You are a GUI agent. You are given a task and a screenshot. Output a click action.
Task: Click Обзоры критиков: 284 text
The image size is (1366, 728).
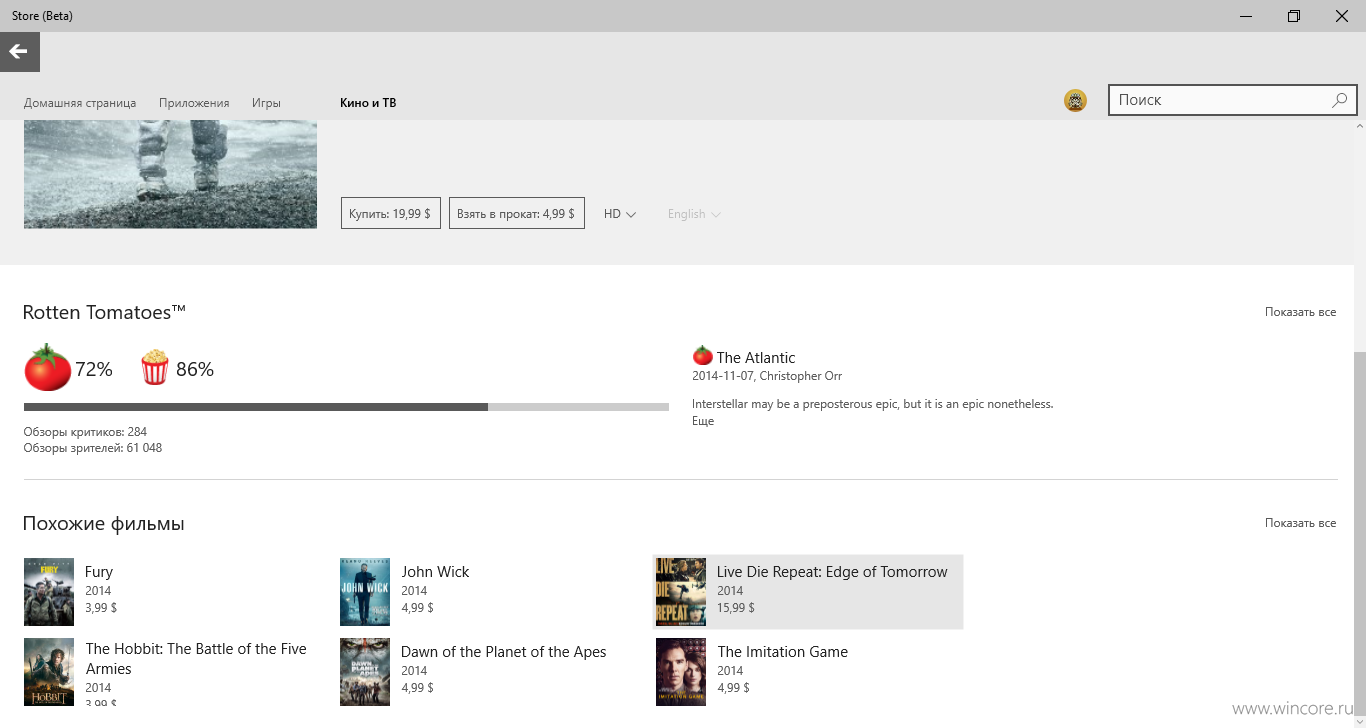[85, 432]
